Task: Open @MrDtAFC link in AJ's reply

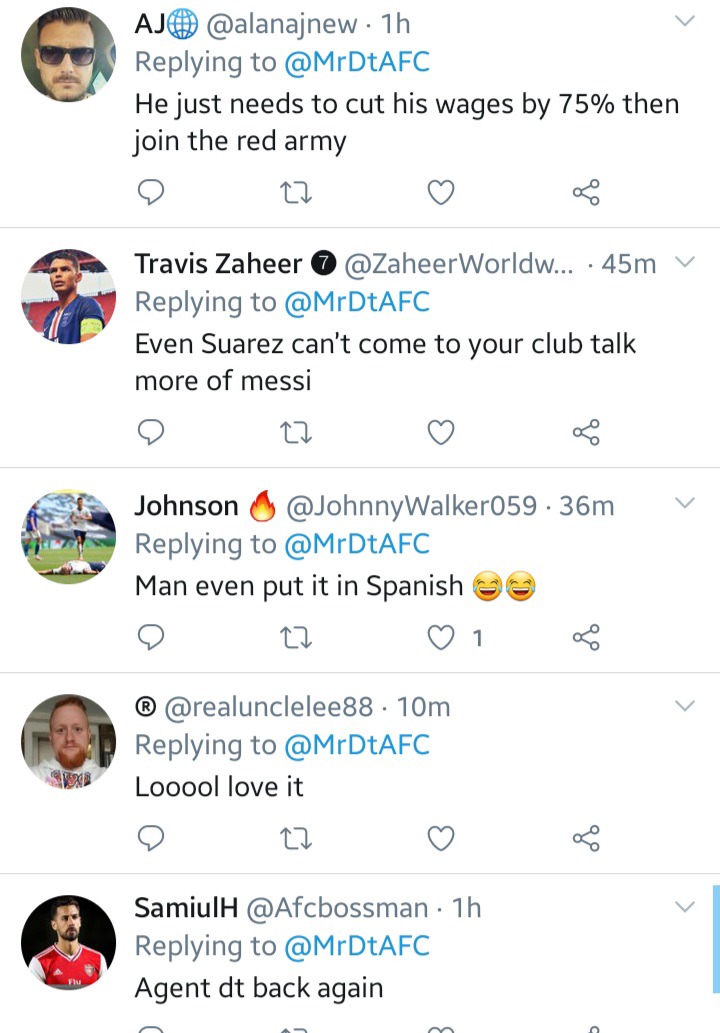Action: [356, 62]
